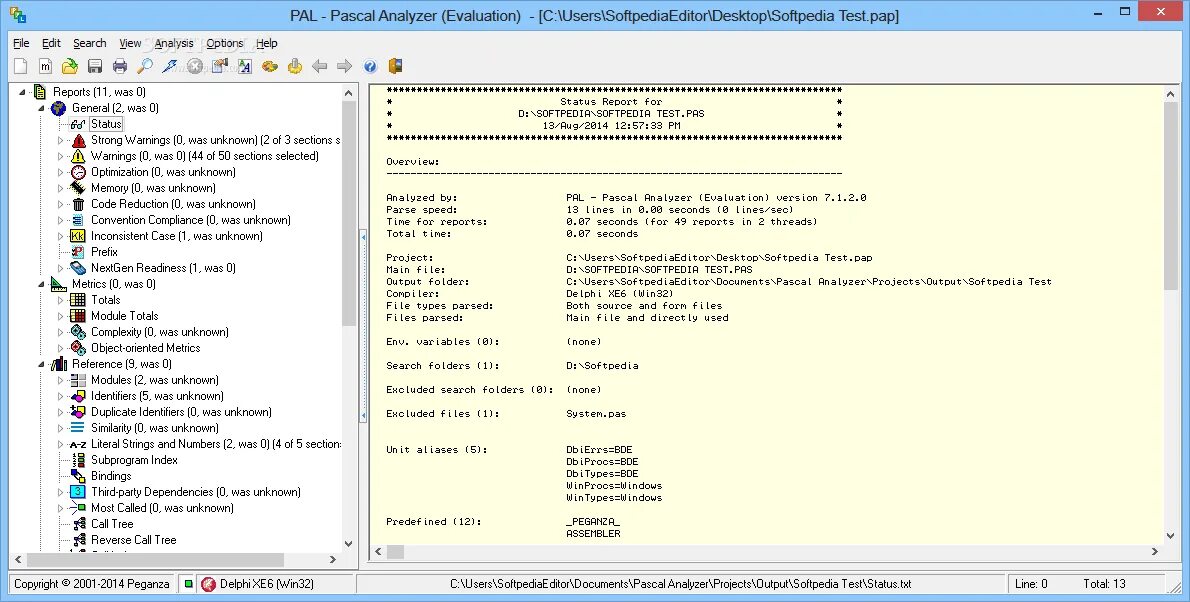Select the Similarity report
Screen dimensions: 1190x602
(x=154, y=428)
